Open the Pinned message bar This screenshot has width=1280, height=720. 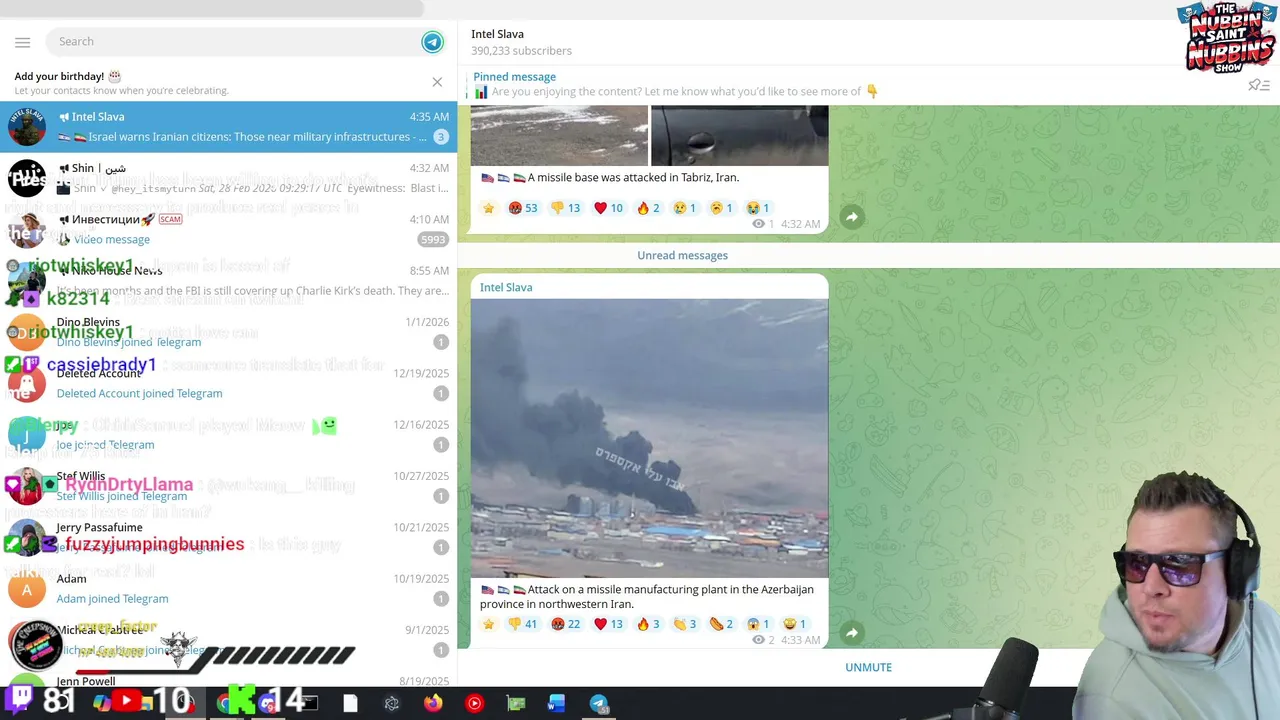pos(850,84)
